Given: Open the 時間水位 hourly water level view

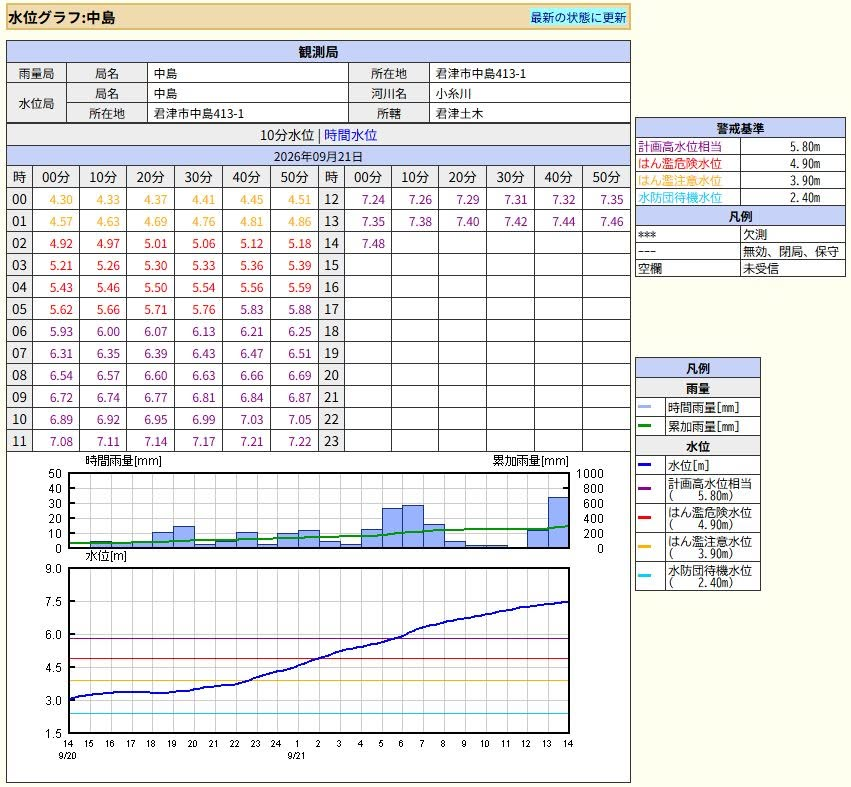Looking at the screenshot, I should tap(351, 135).
